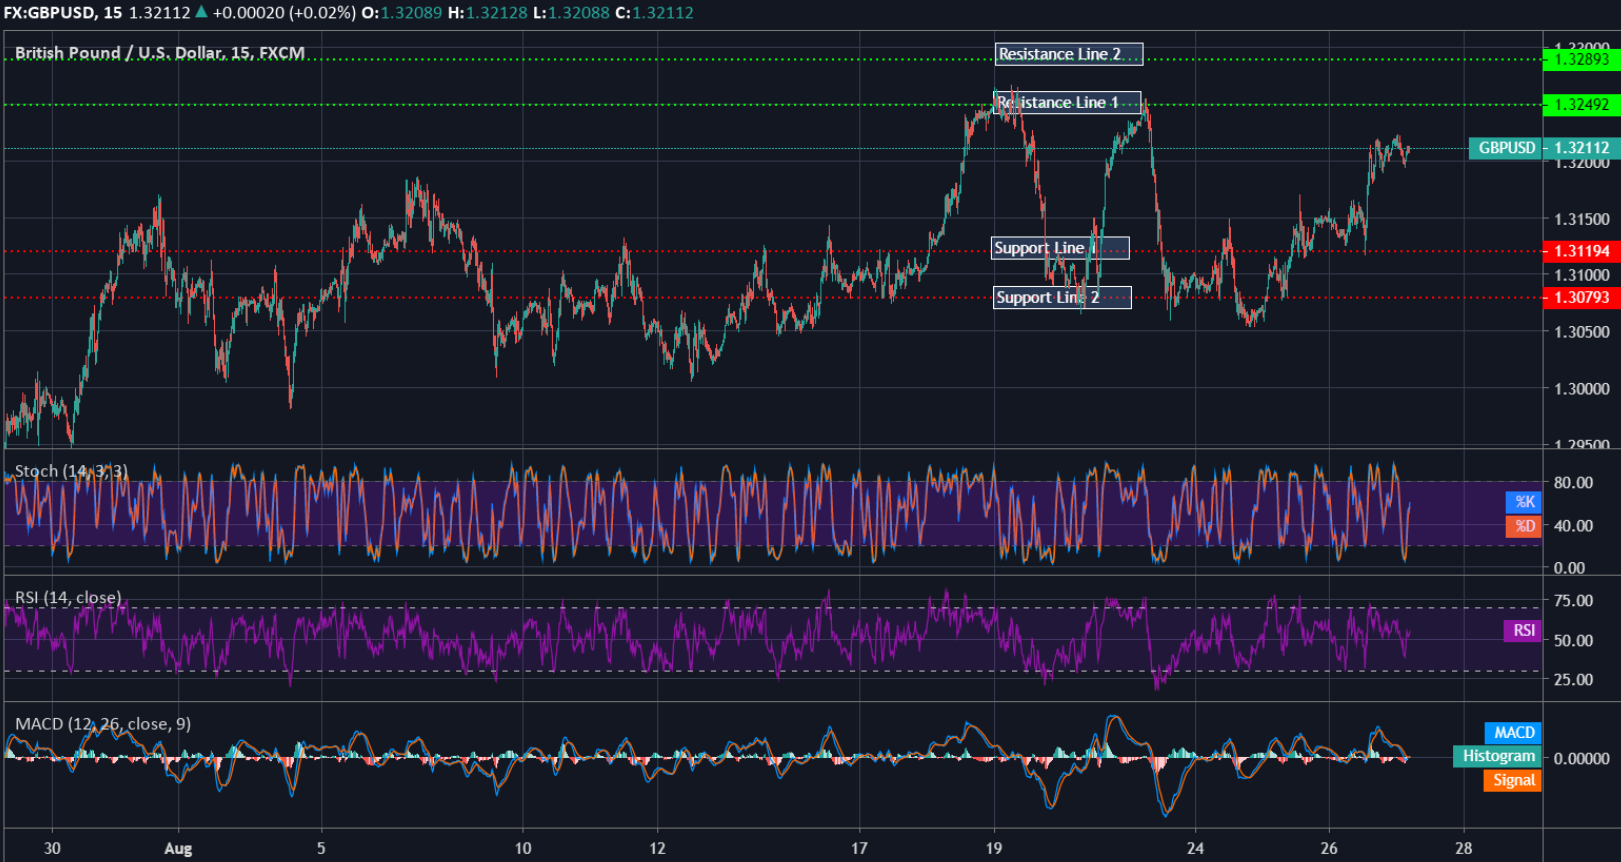
Task: Click the Support Line 1 label box
Action: point(1060,248)
